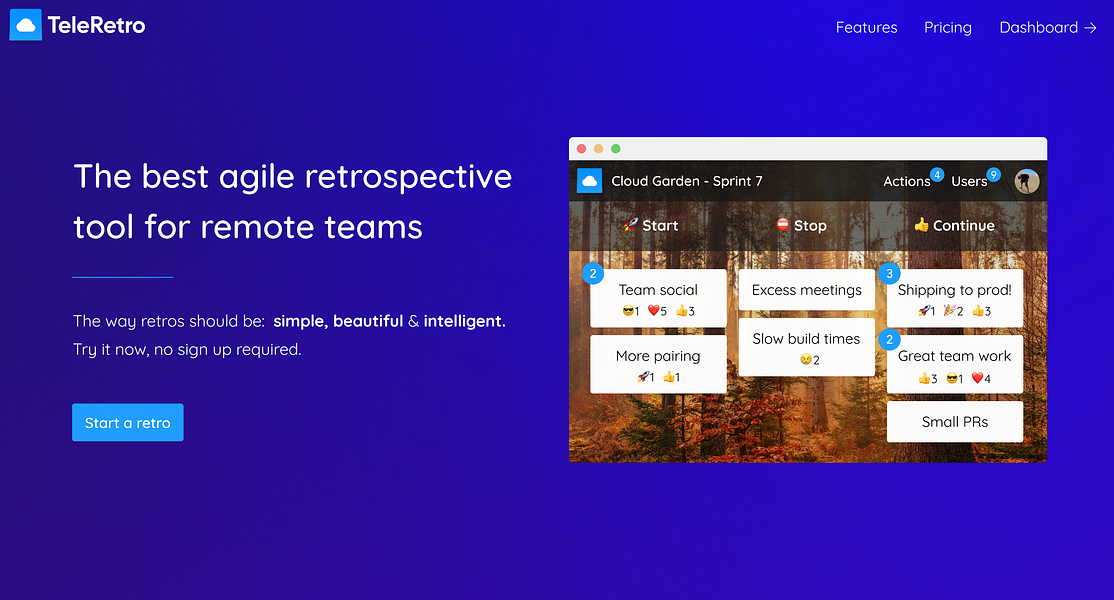Click the blue badge 2 on Team social

[593, 273]
